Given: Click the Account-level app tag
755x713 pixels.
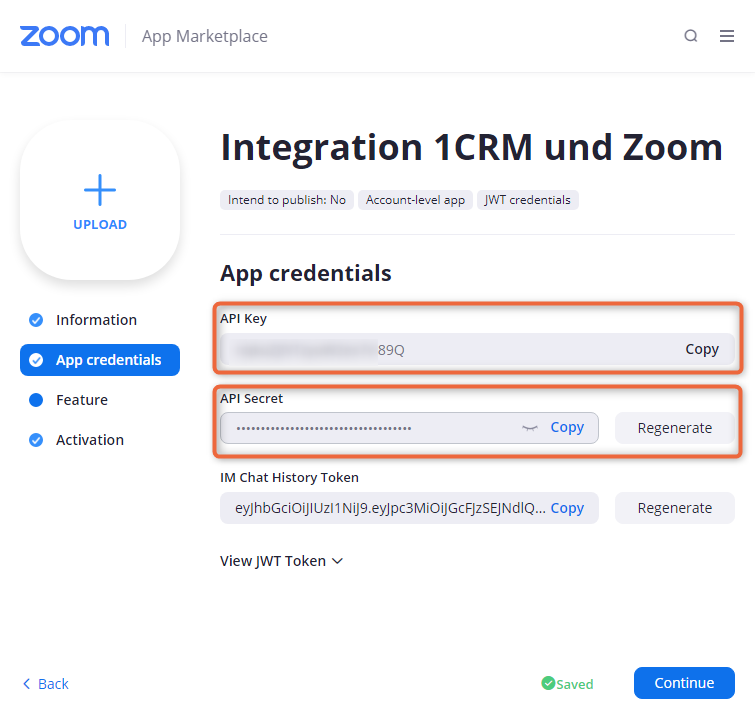Looking at the screenshot, I should pos(415,200).
